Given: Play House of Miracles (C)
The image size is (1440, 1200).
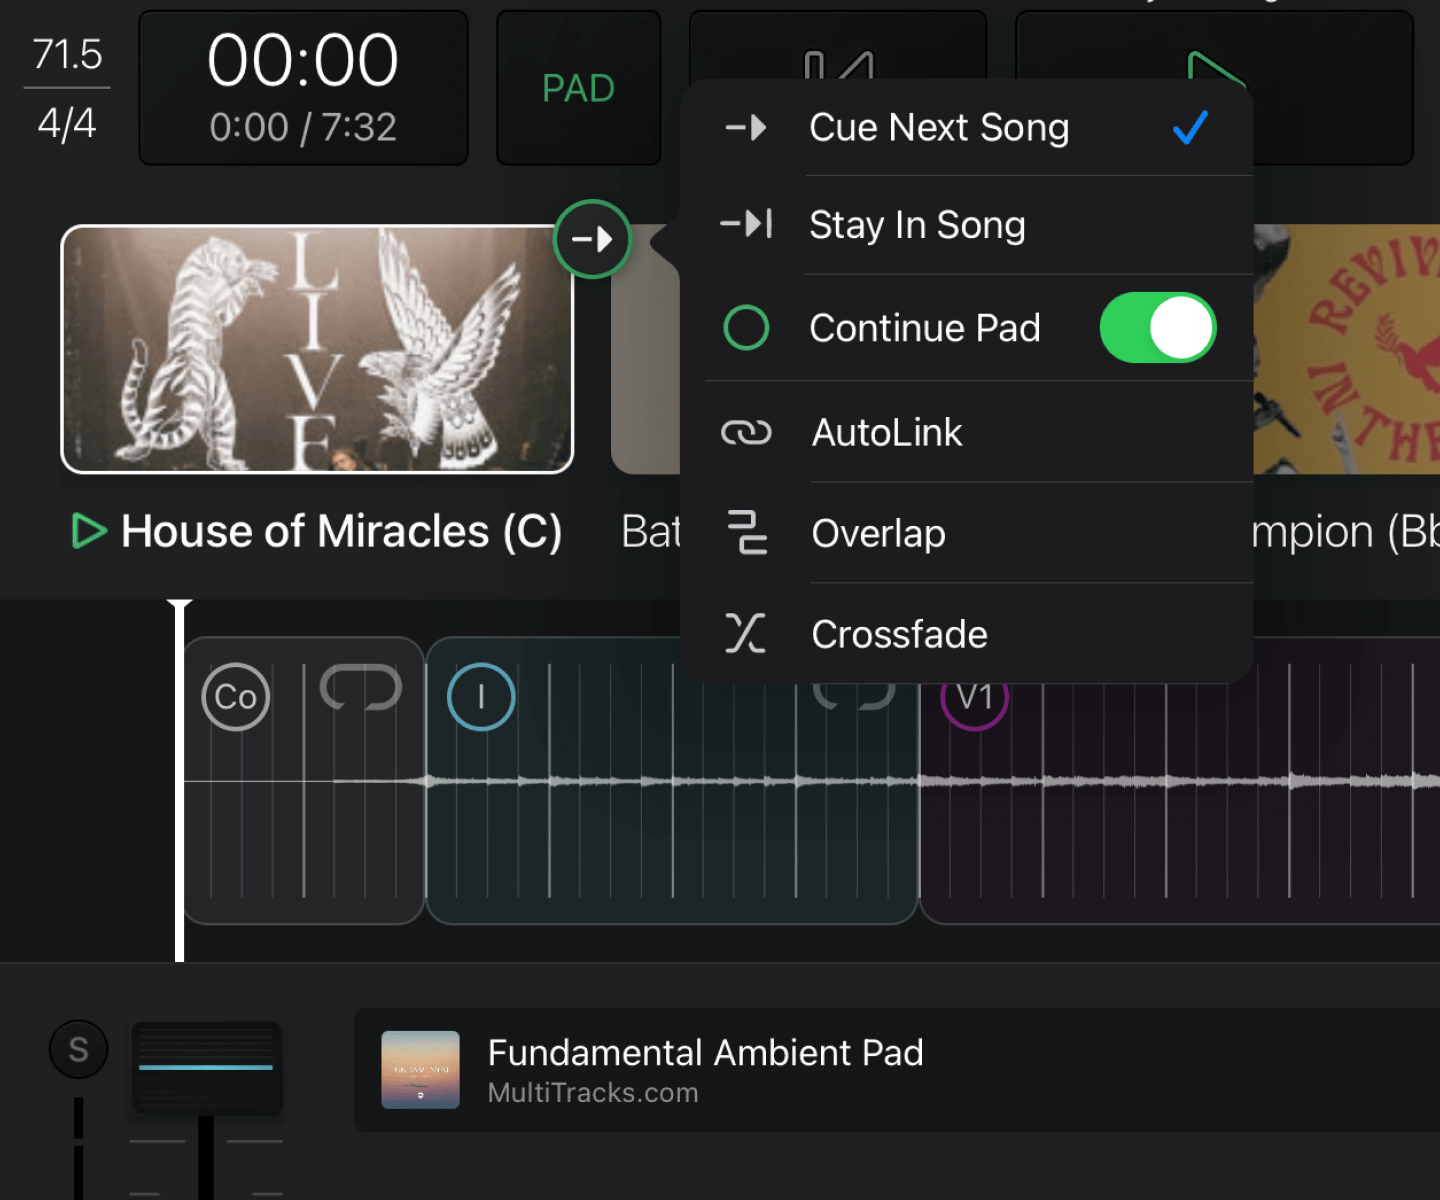Looking at the screenshot, I should click(x=88, y=531).
